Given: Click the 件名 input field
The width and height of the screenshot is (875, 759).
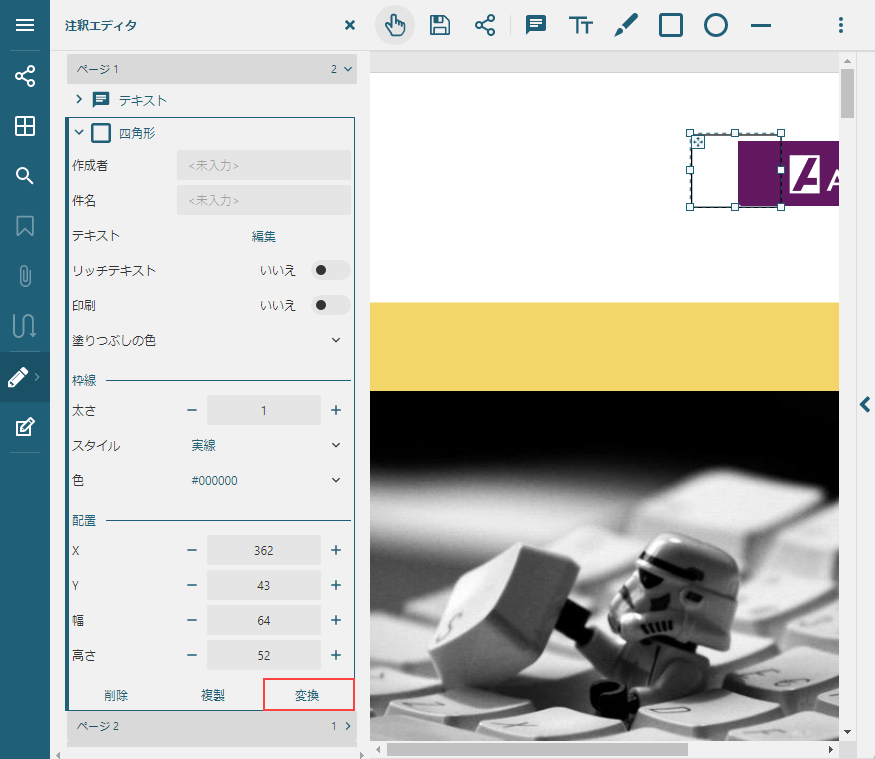Looking at the screenshot, I should pyautogui.click(x=263, y=200).
